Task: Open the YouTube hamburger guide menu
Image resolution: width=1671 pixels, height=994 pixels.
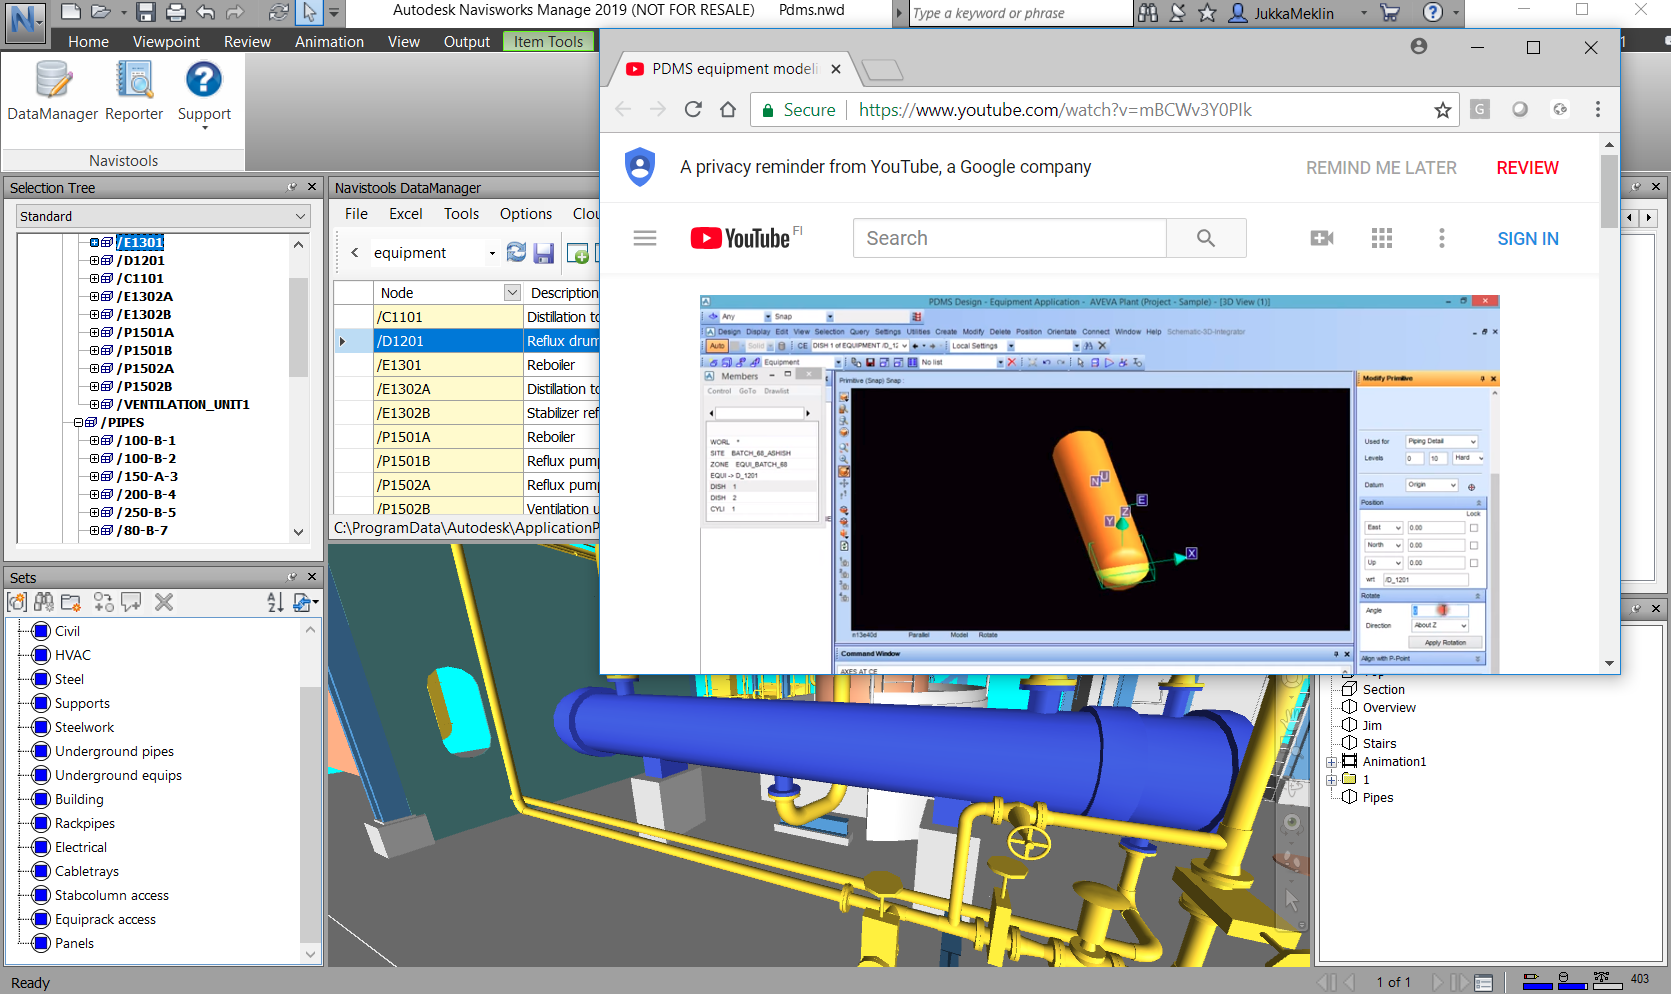Action: tap(645, 238)
